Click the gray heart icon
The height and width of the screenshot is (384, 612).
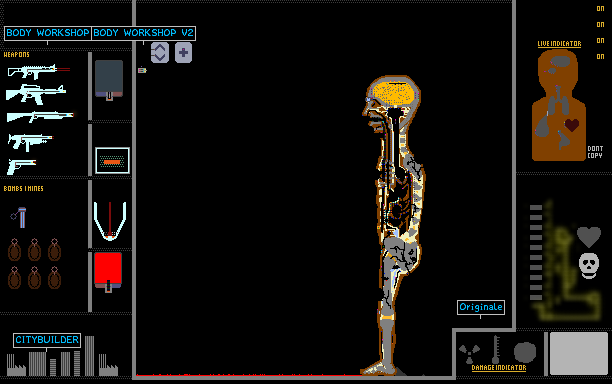tap(589, 237)
